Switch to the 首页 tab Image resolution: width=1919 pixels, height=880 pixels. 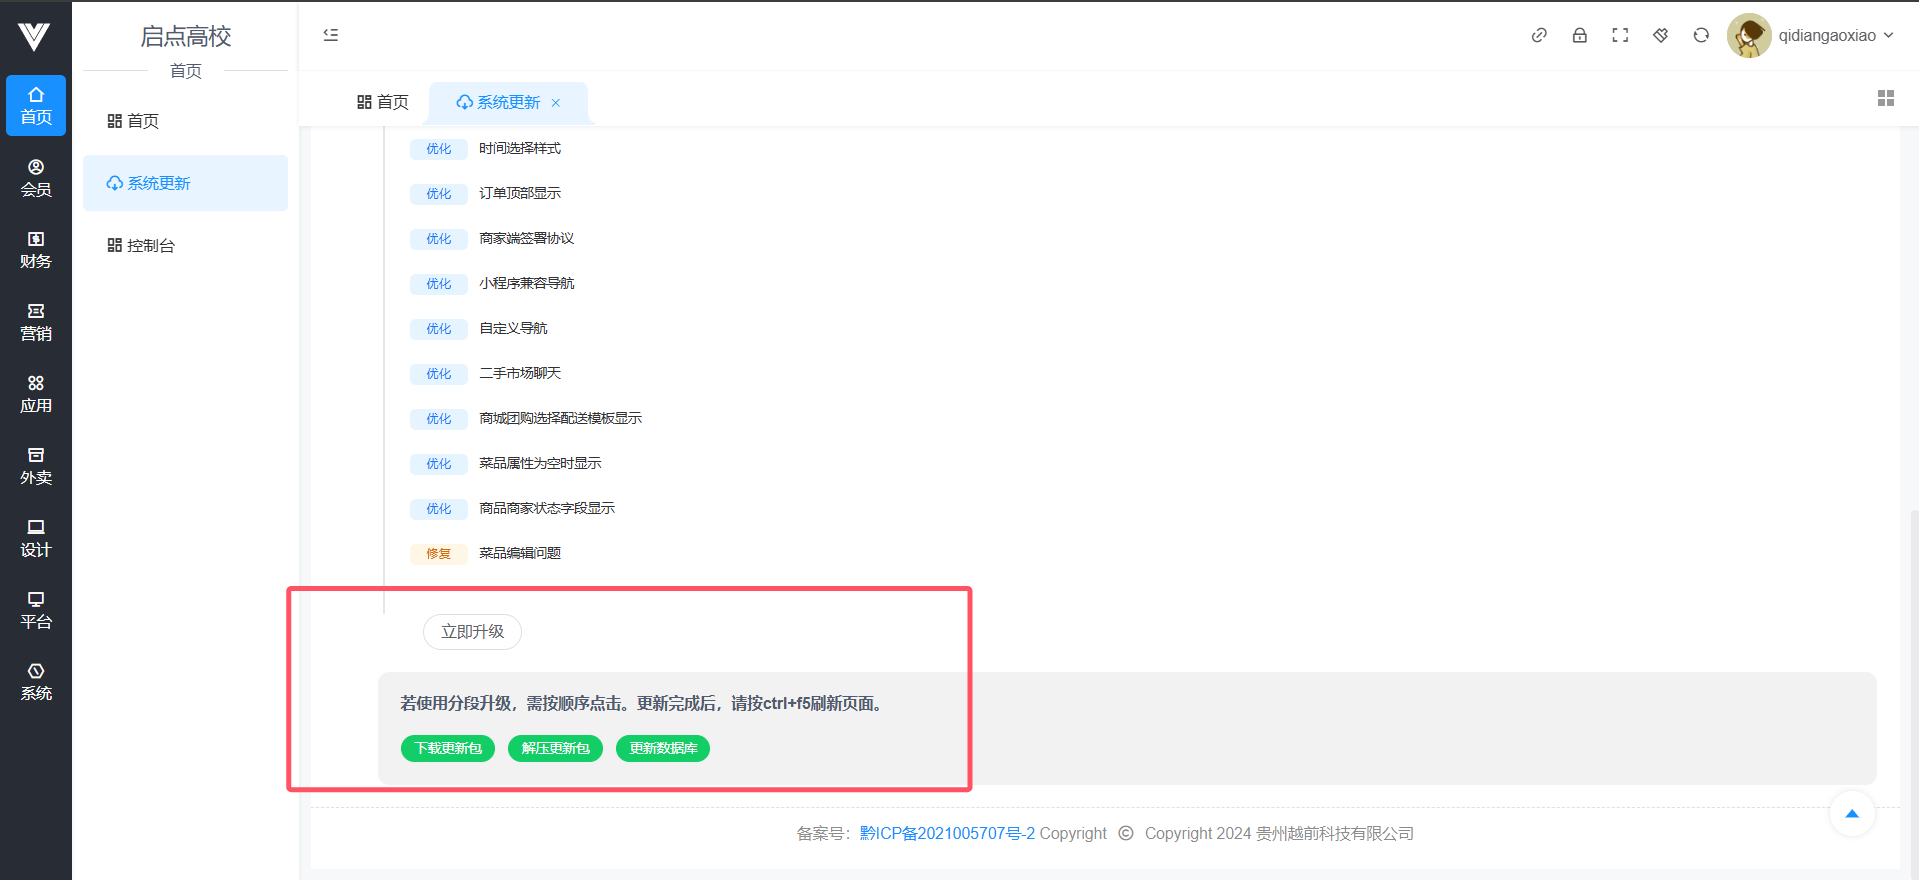point(383,102)
